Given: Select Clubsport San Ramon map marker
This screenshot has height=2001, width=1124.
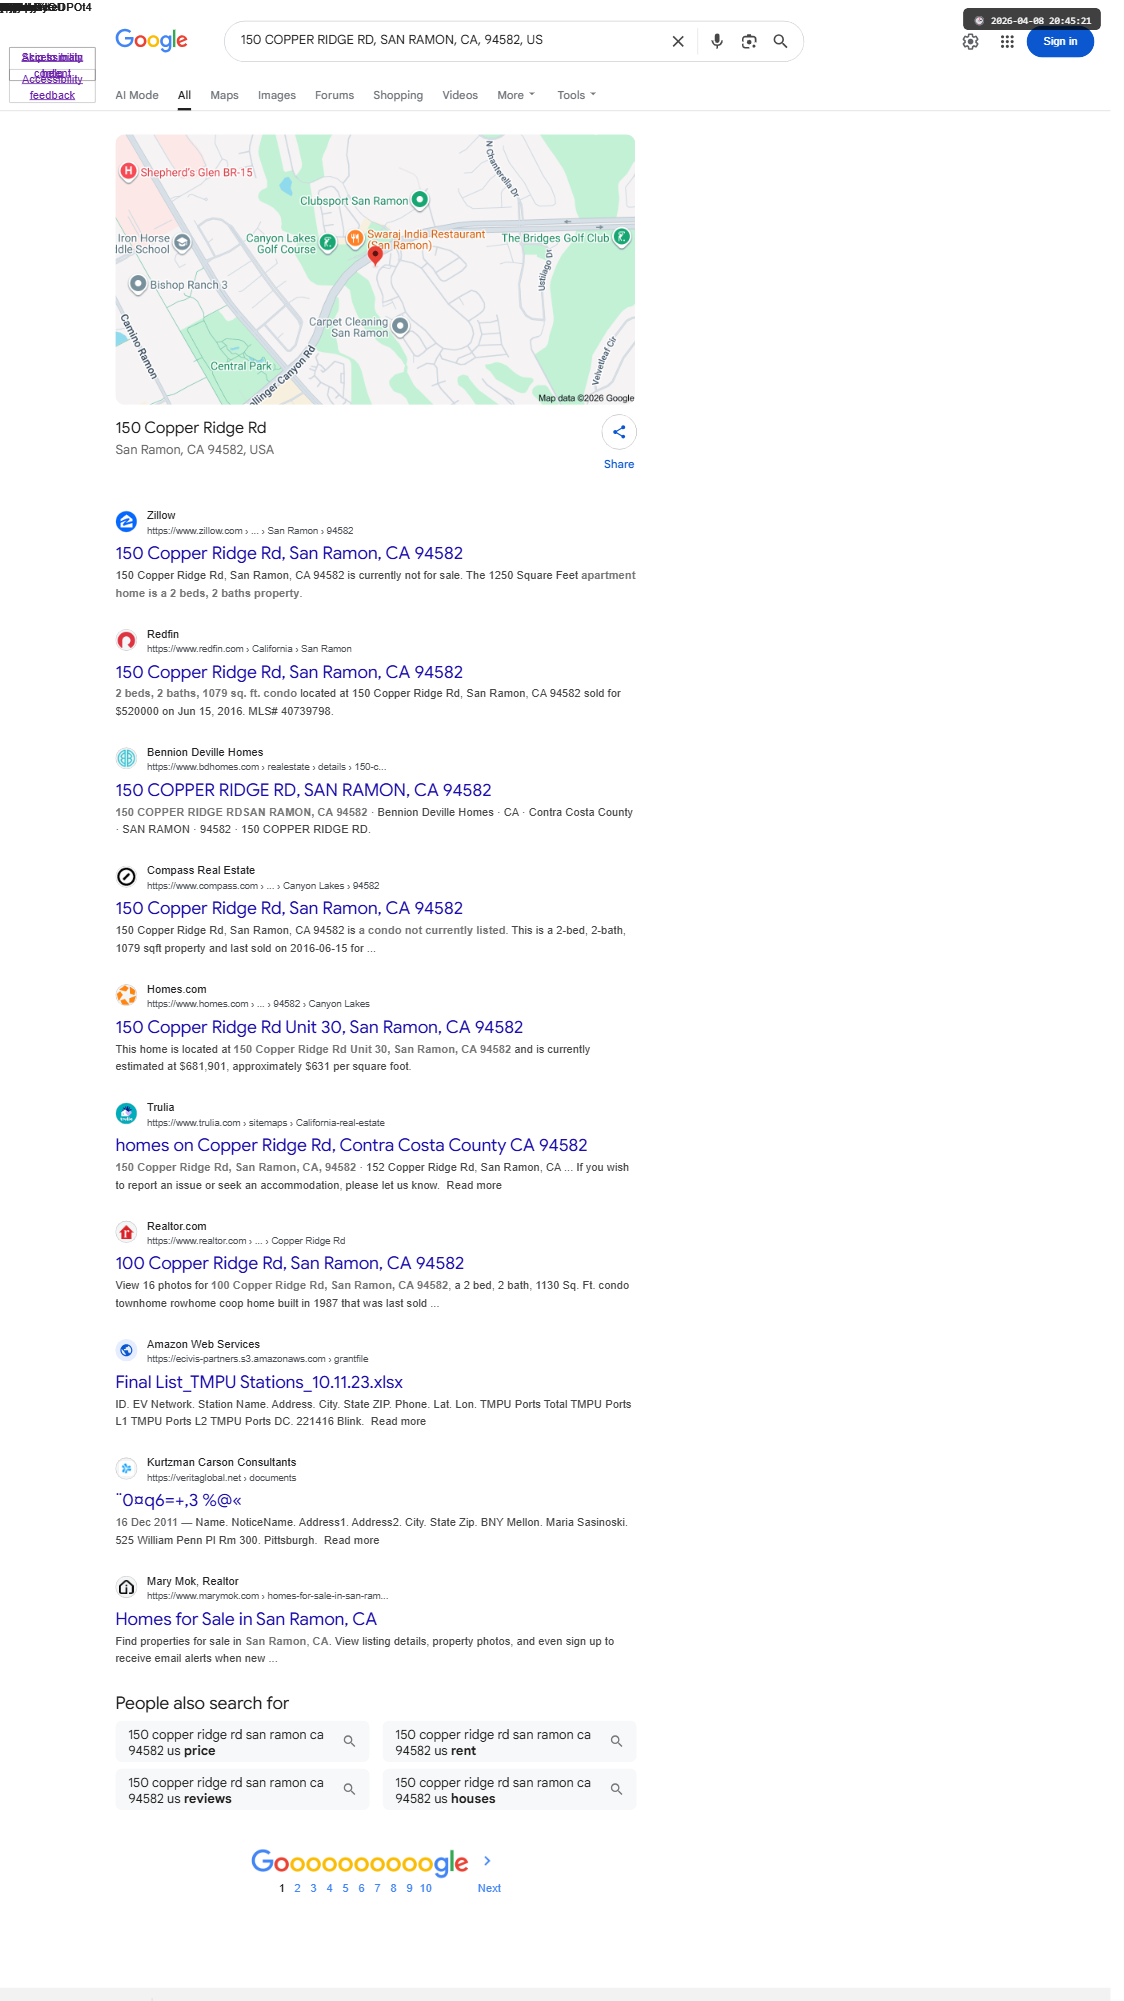Looking at the screenshot, I should point(420,200).
